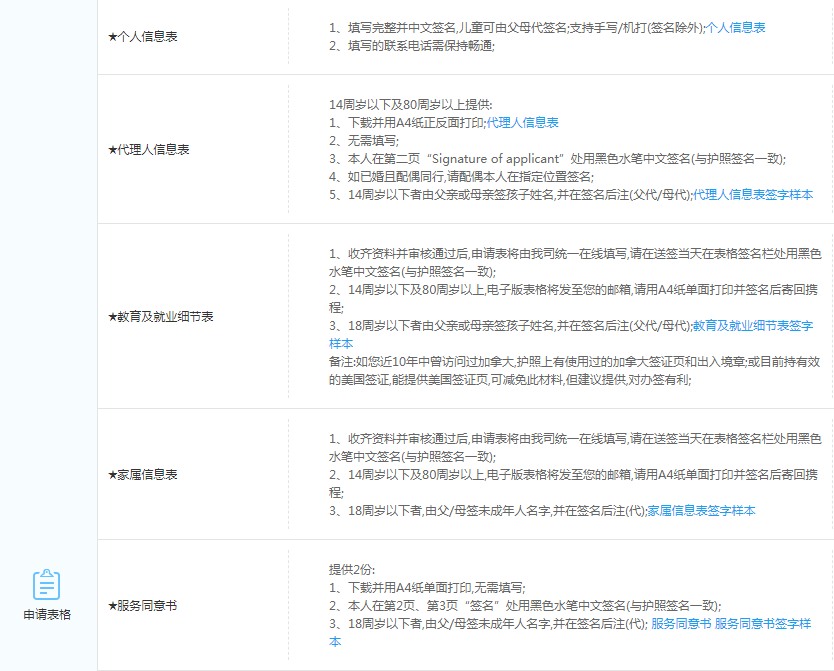The height and width of the screenshot is (671, 834).
Task: Open the 服务同意书签字样本 link
Action: tap(762, 623)
